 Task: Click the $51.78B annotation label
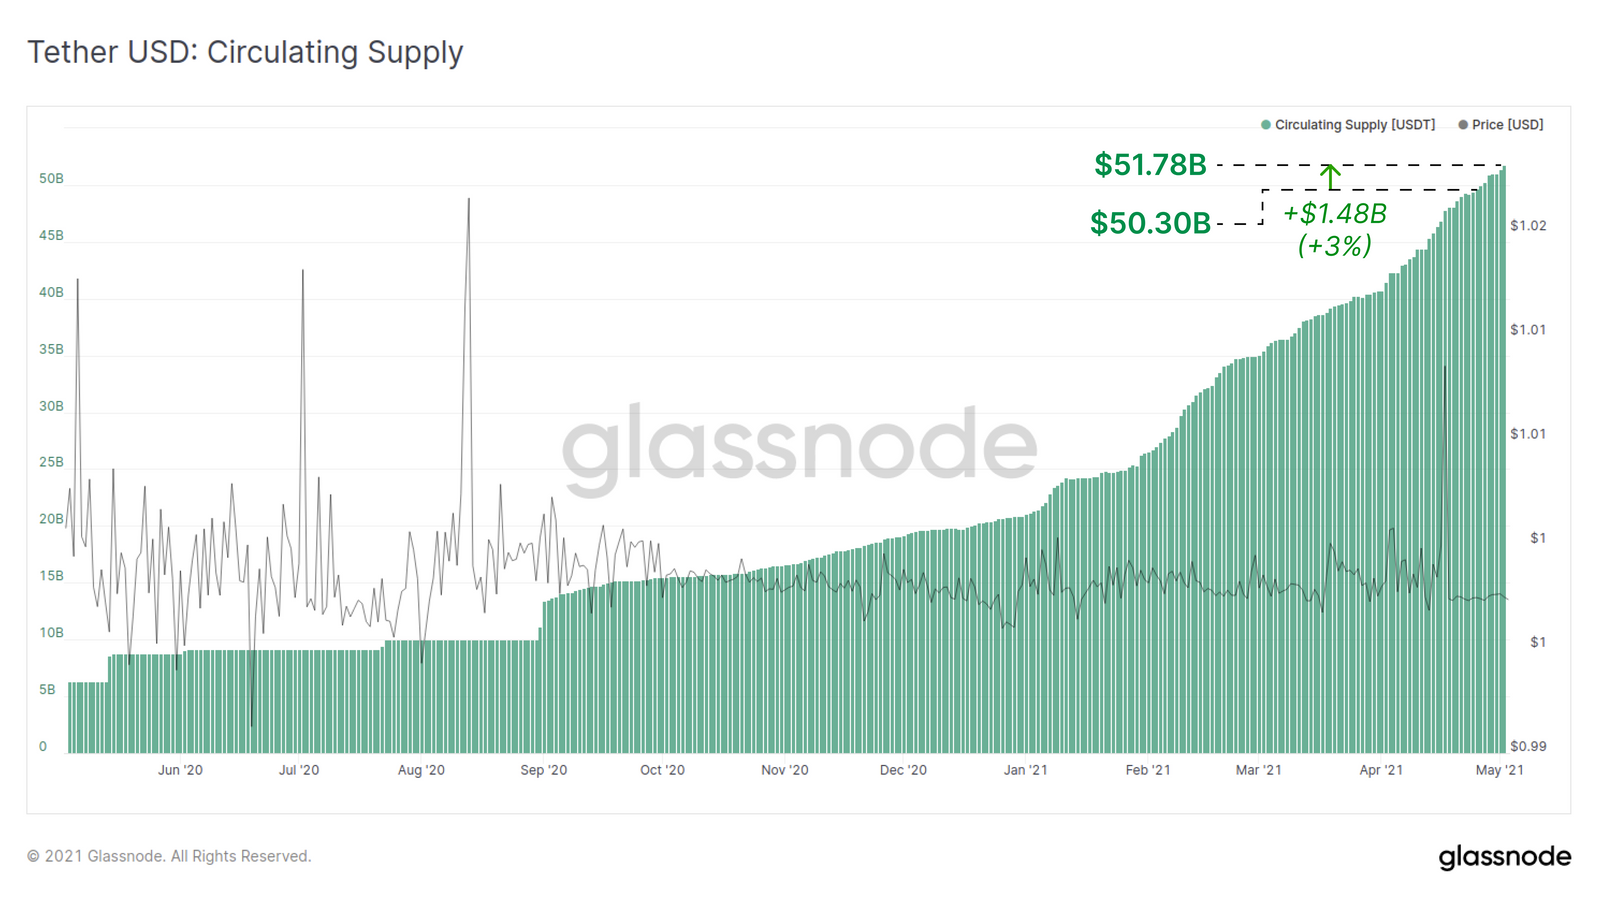[x=1150, y=164]
